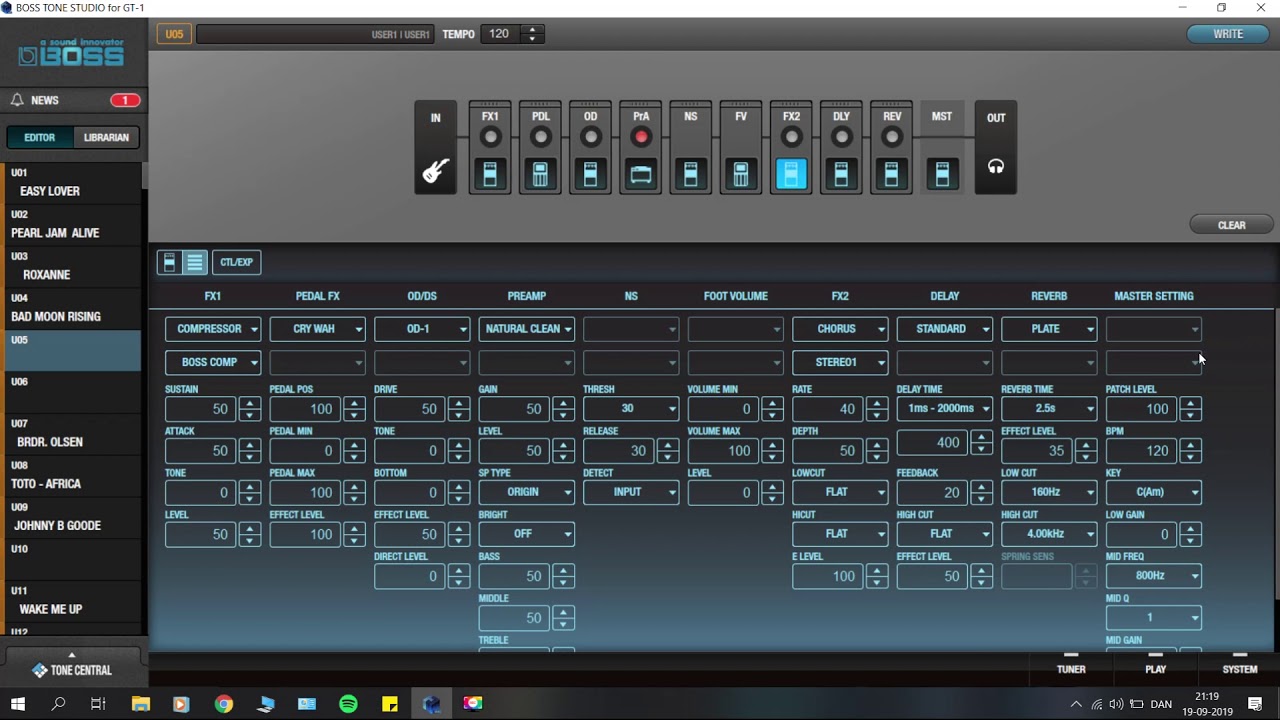
Task: Open the CHORUS FX2 type dropdown
Action: click(840, 329)
